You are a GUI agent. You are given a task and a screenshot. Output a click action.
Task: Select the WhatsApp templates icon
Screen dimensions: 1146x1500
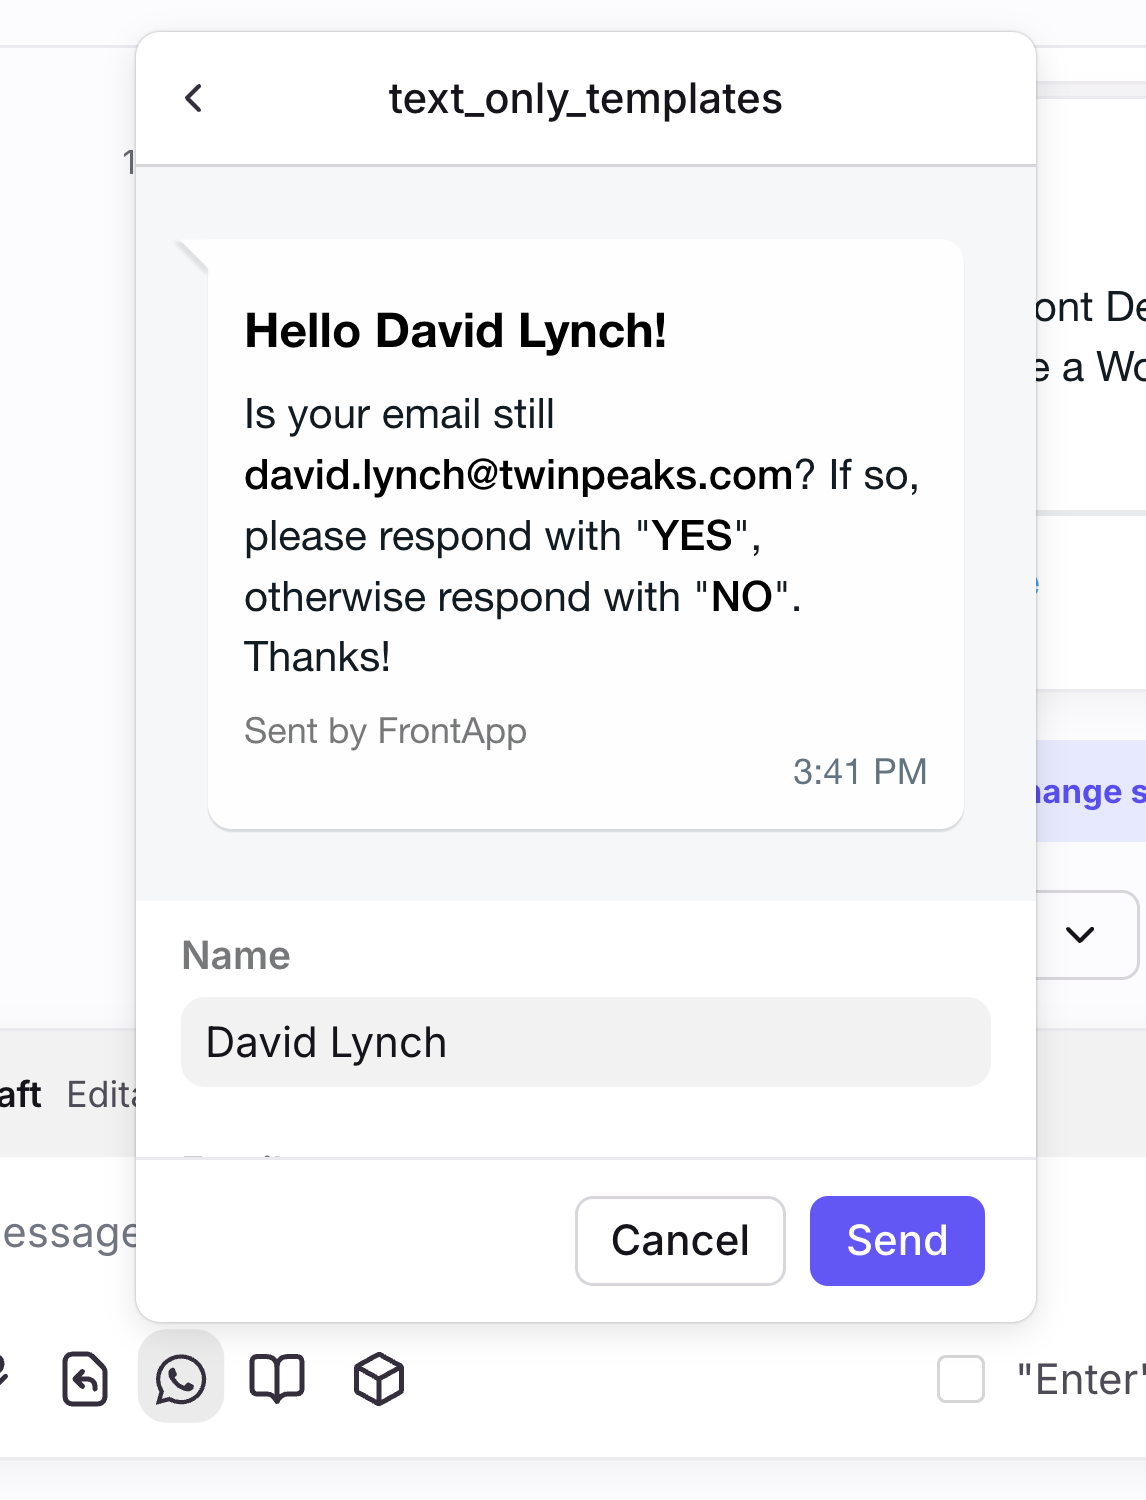point(181,1379)
